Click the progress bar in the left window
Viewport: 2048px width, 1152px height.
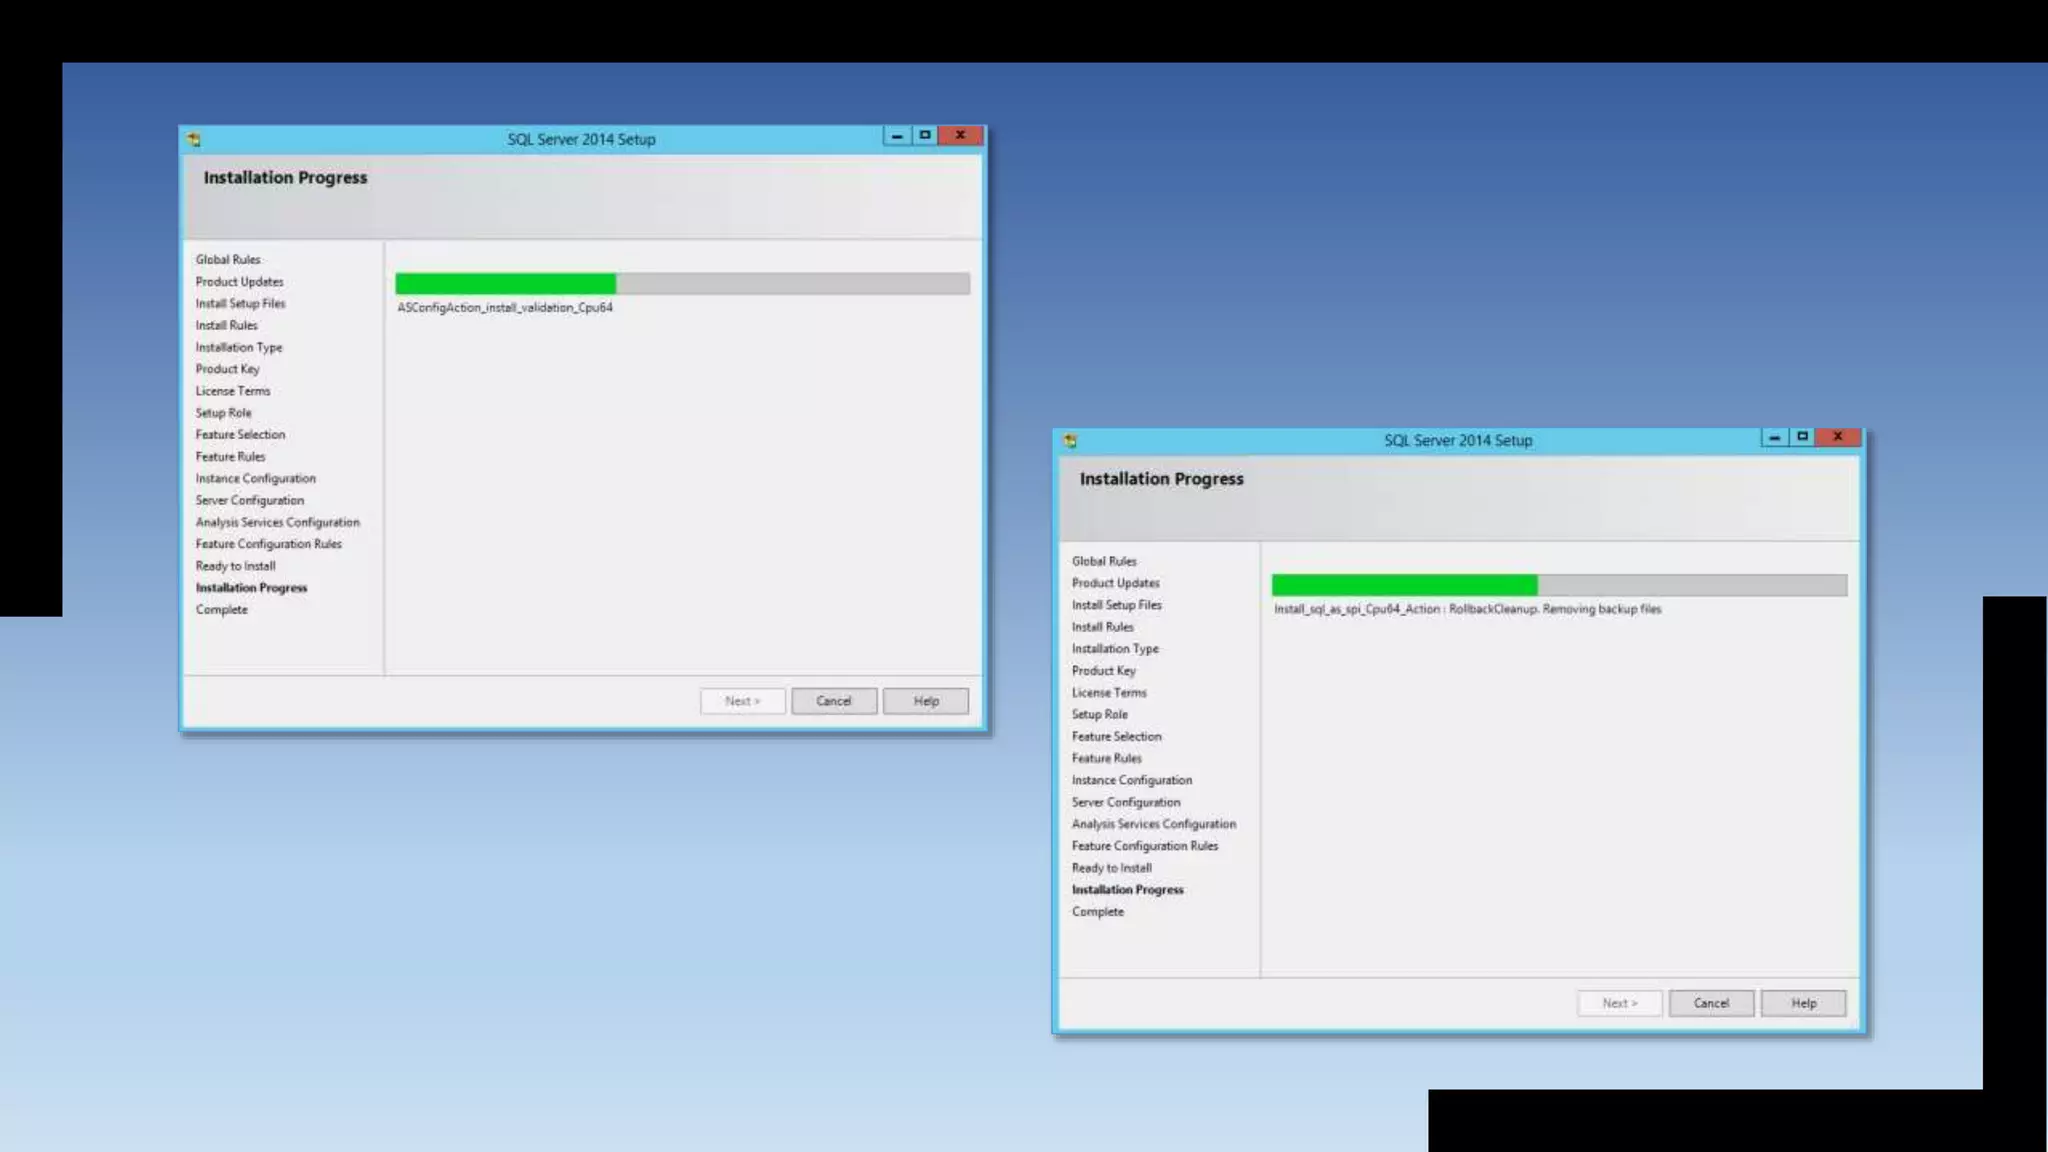(682, 284)
